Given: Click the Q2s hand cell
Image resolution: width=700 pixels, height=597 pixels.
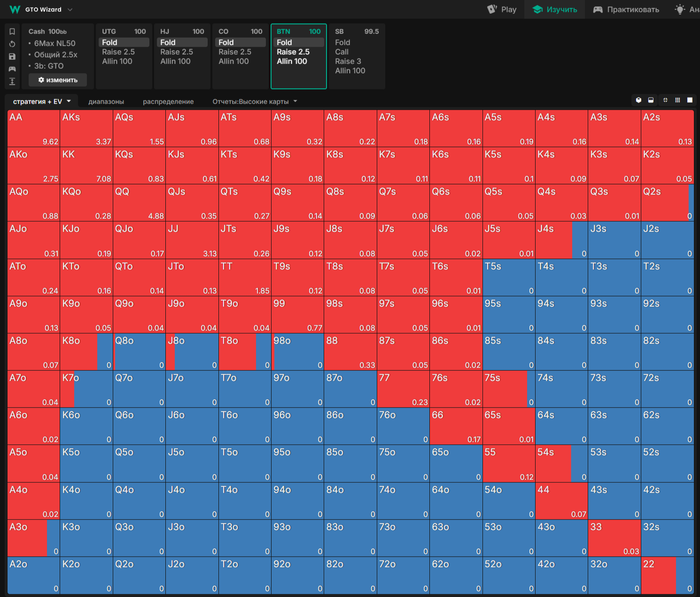Looking at the screenshot, I should 667,203.
